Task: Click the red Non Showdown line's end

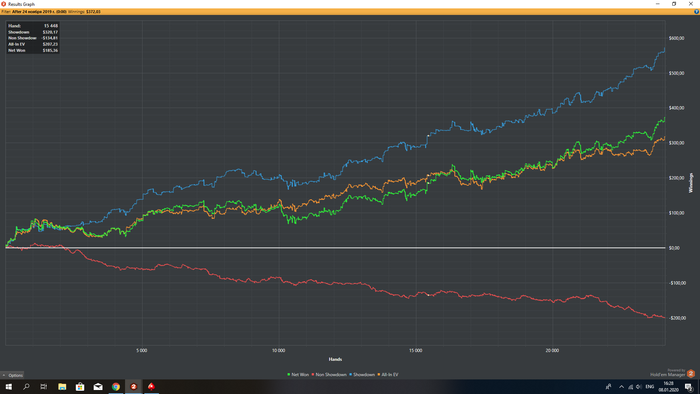Action: (x=665, y=318)
